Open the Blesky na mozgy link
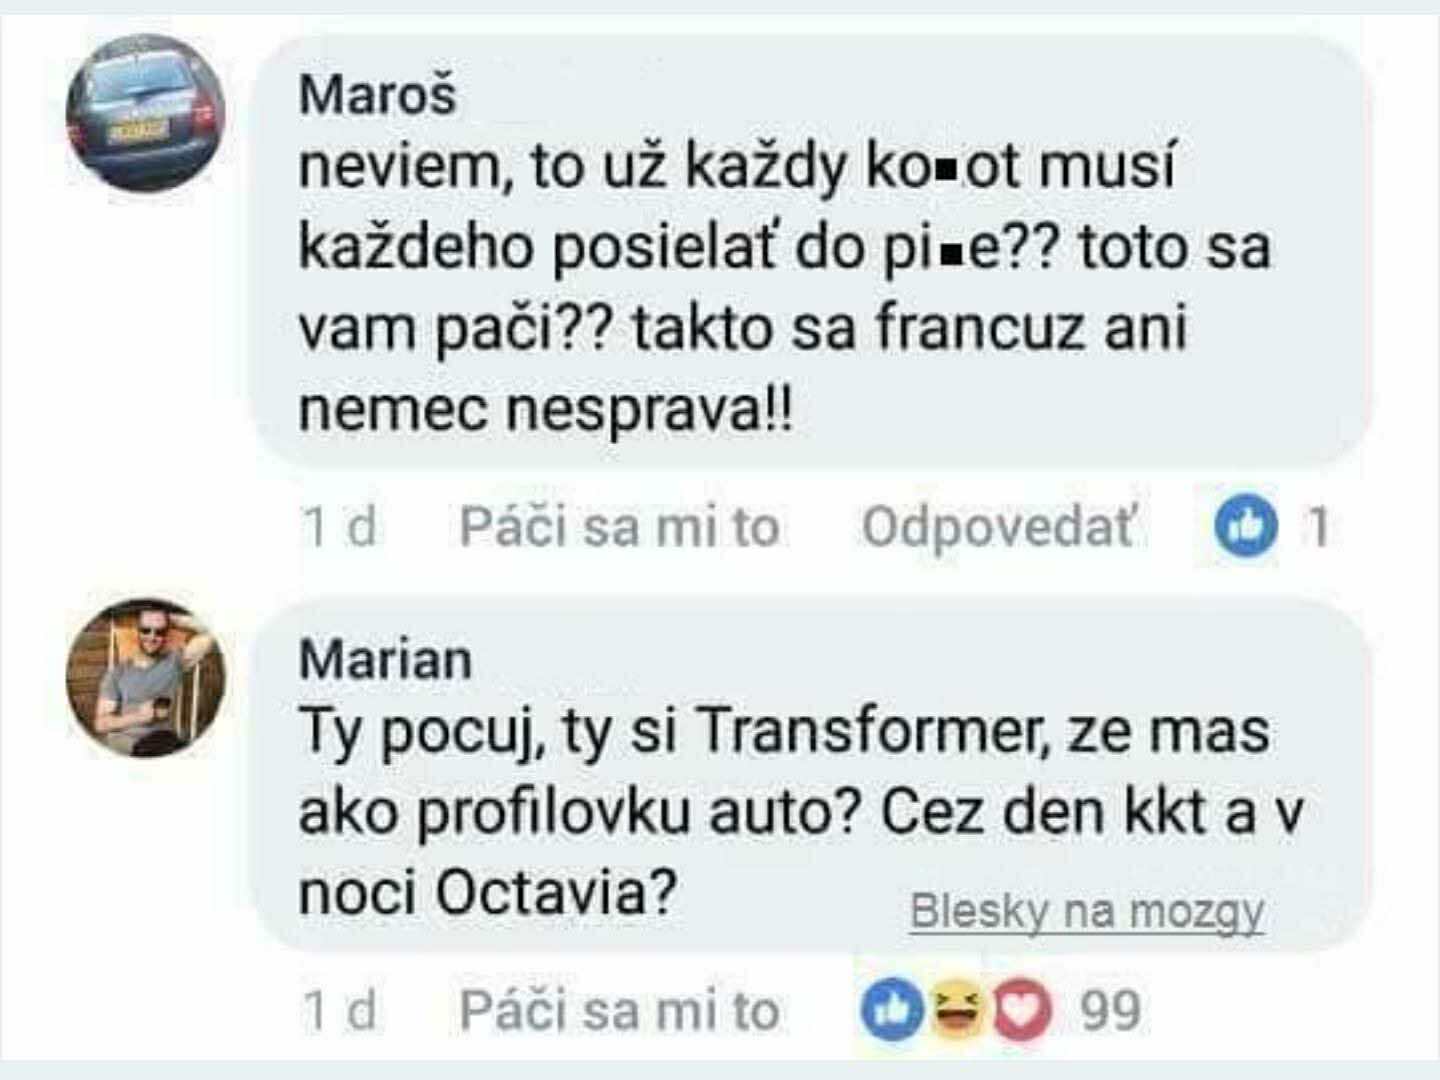This screenshot has width=1440, height=1080. 1087,912
